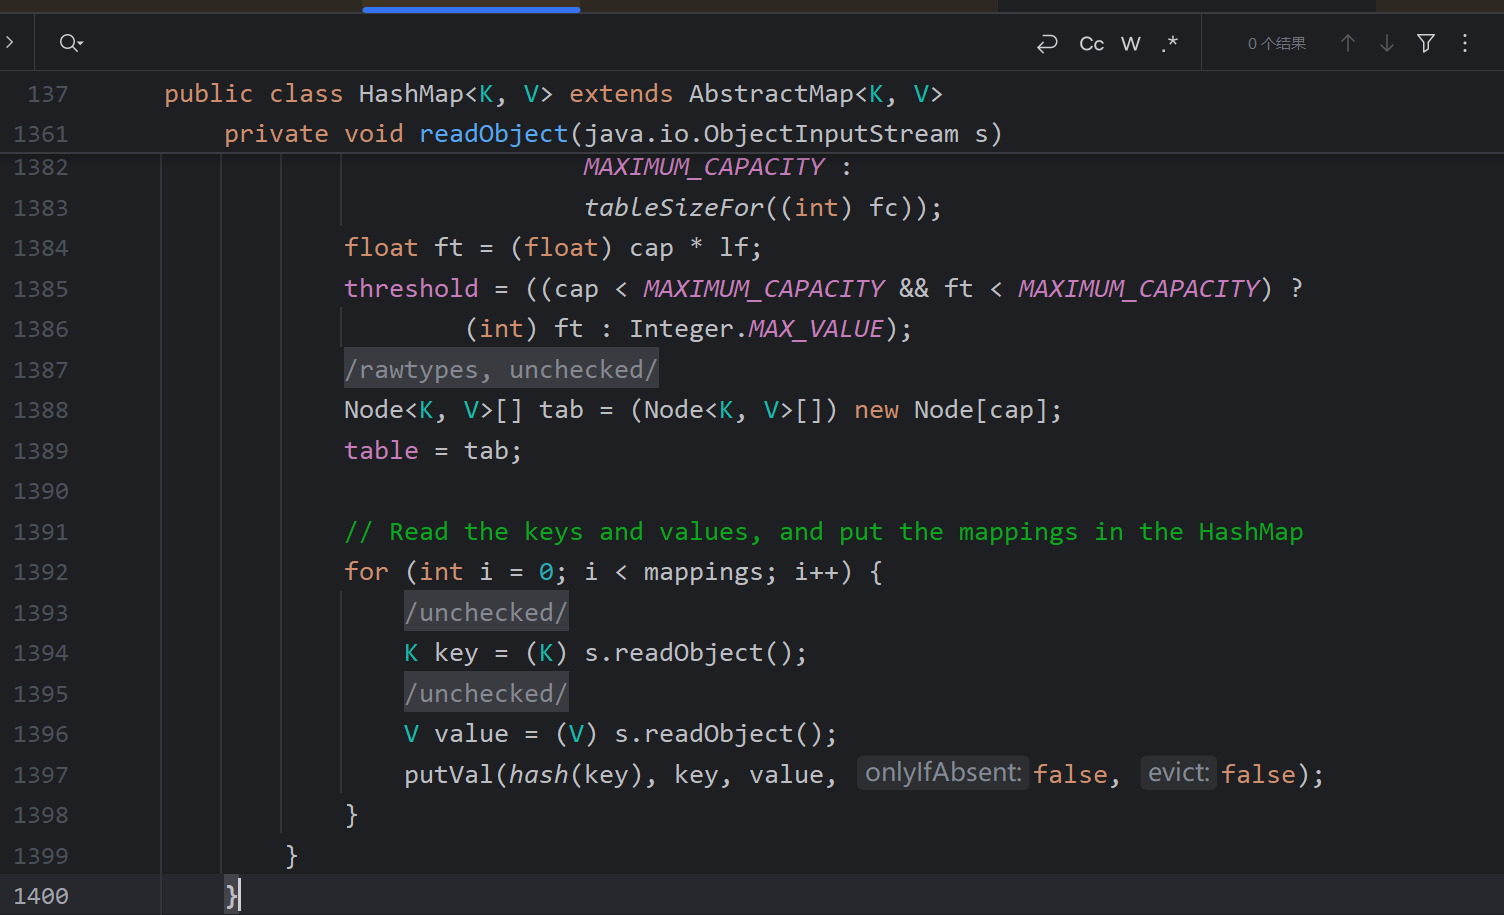Click the onlyIfAbsent: parameter hint
1504x915 pixels.
point(943,773)
